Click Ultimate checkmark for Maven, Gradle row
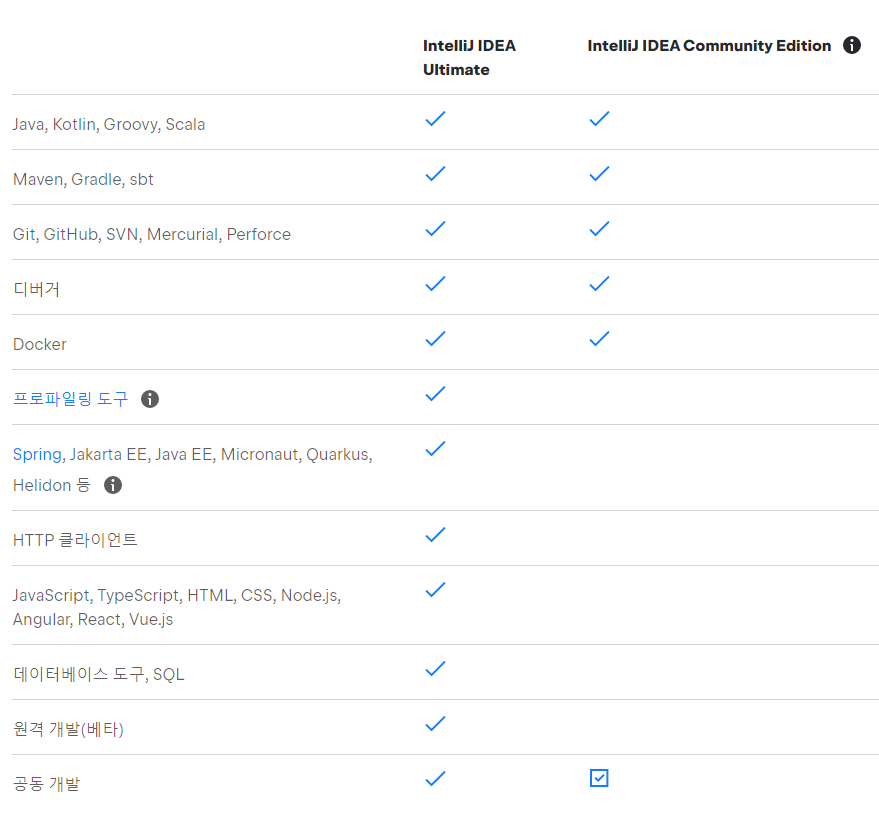Image resolution: width=879 pixels, height=819 pixels. [x=436, y=174]
